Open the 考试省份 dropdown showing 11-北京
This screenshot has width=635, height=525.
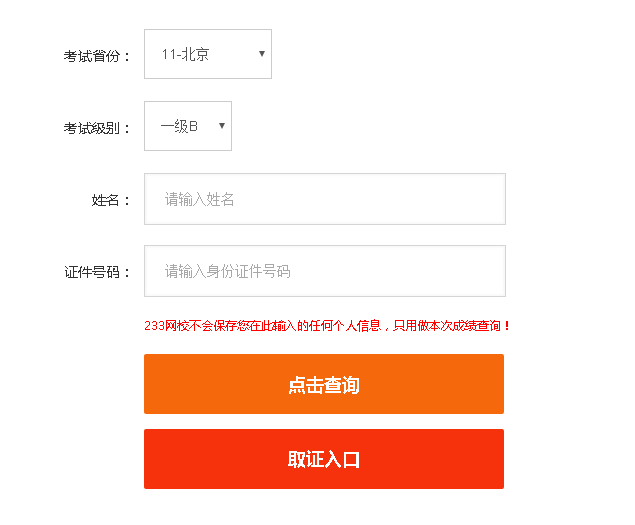coord(207,54)
